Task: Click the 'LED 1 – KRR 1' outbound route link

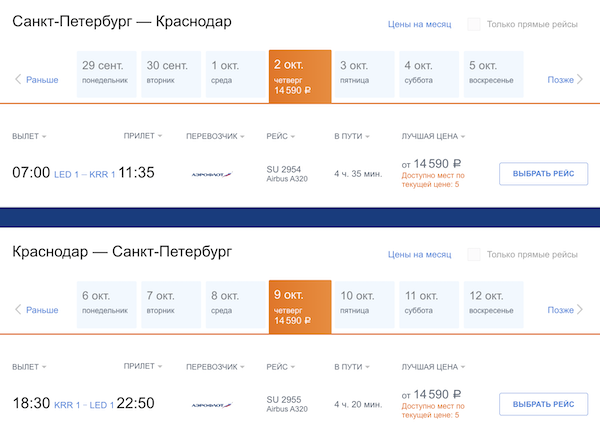Action: pos(84,173)
